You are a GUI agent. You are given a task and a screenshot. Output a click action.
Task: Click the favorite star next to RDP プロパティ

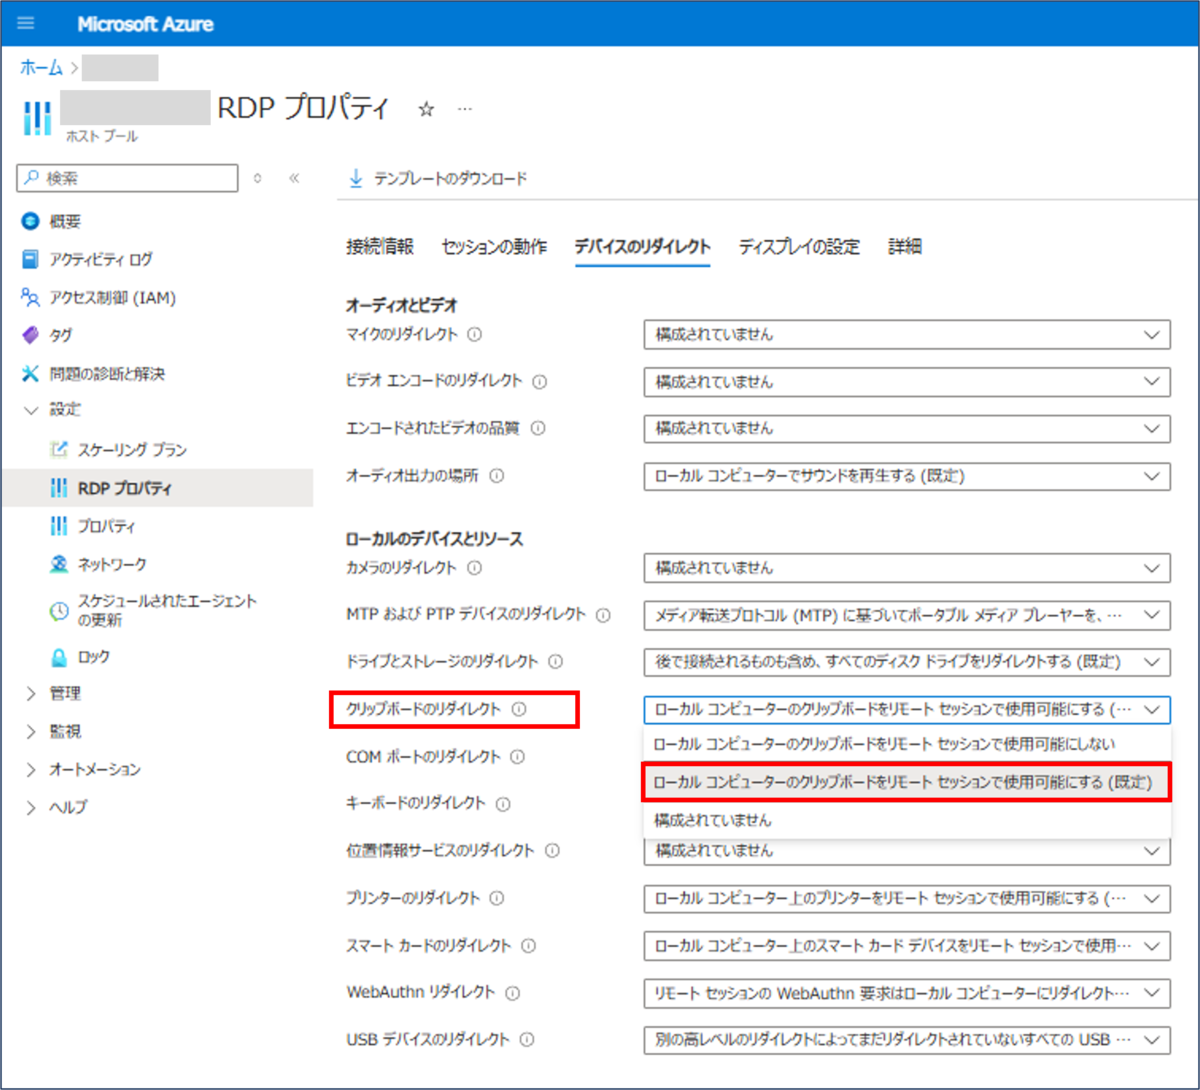(x=426, y=109)
